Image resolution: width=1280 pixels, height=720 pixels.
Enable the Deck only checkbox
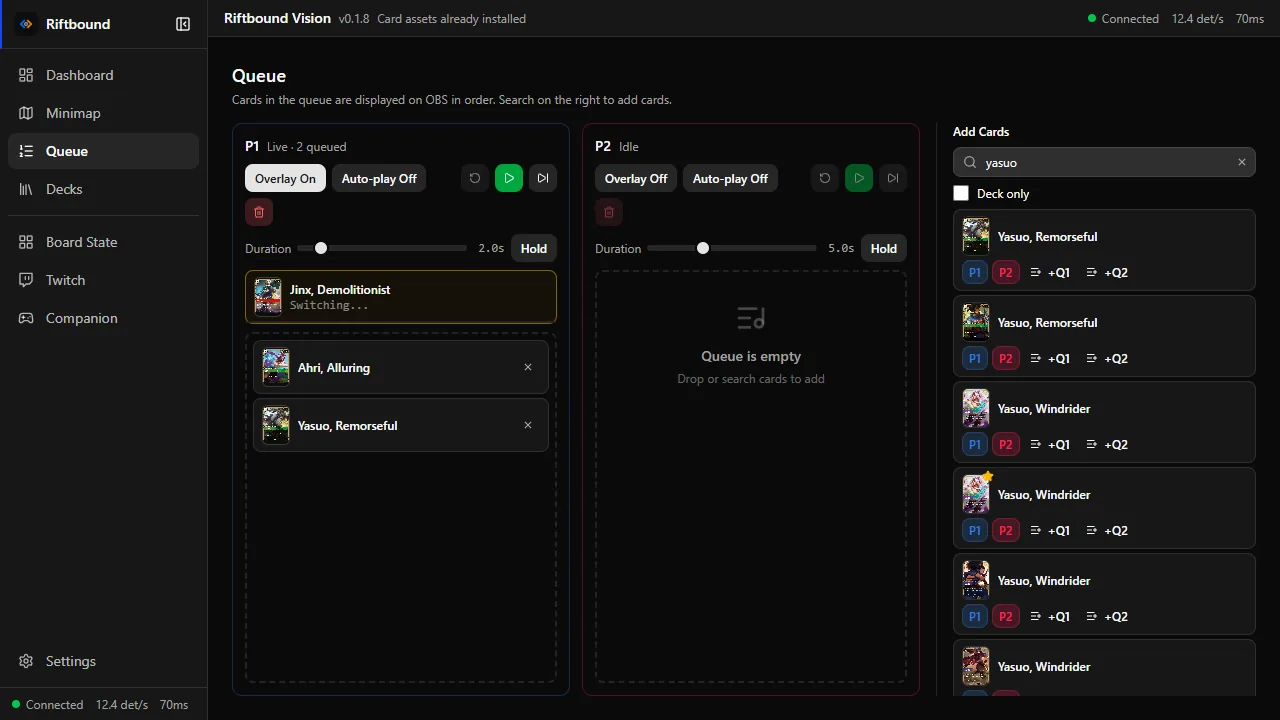click(961, 193)
